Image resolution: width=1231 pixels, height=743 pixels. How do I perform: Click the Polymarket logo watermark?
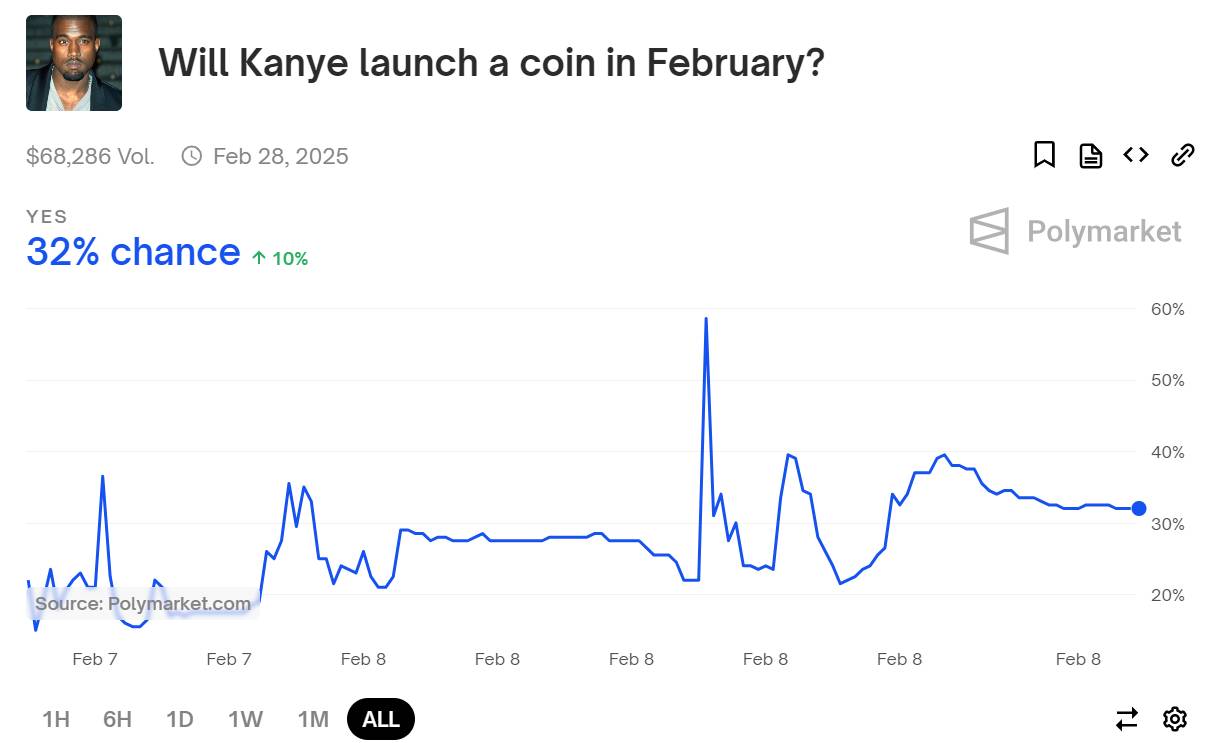[1075, 231]
